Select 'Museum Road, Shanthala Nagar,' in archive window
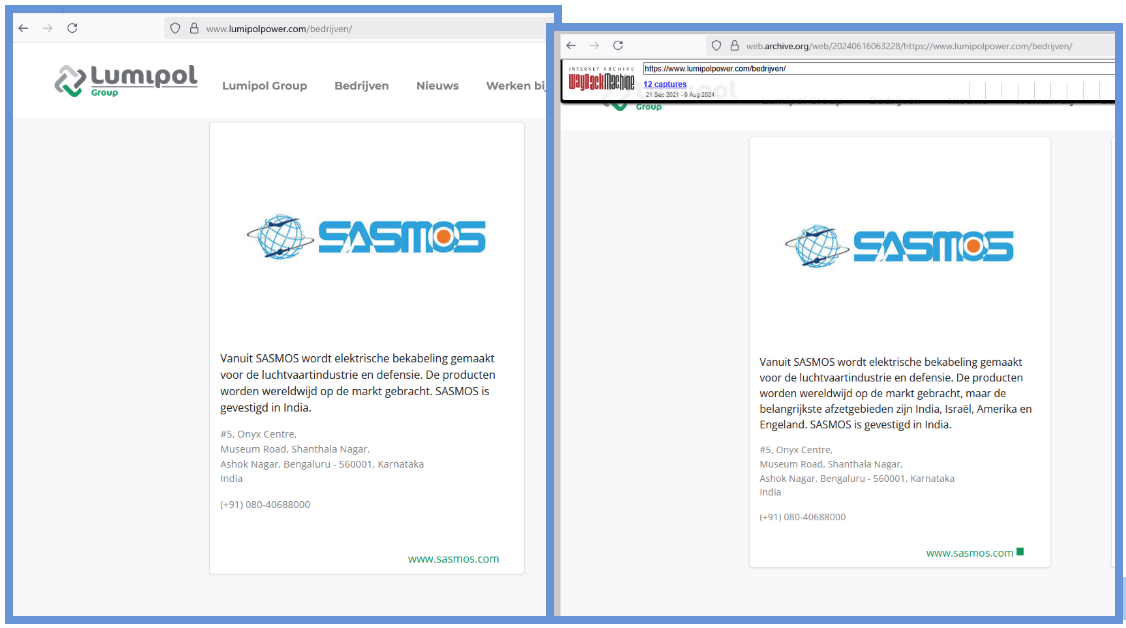This screenshot has width=1126, height=628. (831, 464)
